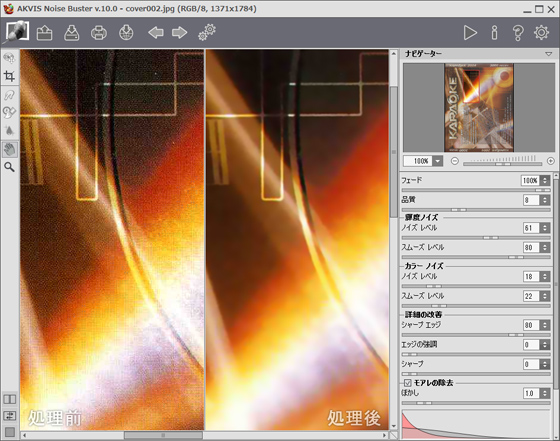Collapse the ナビゲーター panel triangle

[548, 54]
